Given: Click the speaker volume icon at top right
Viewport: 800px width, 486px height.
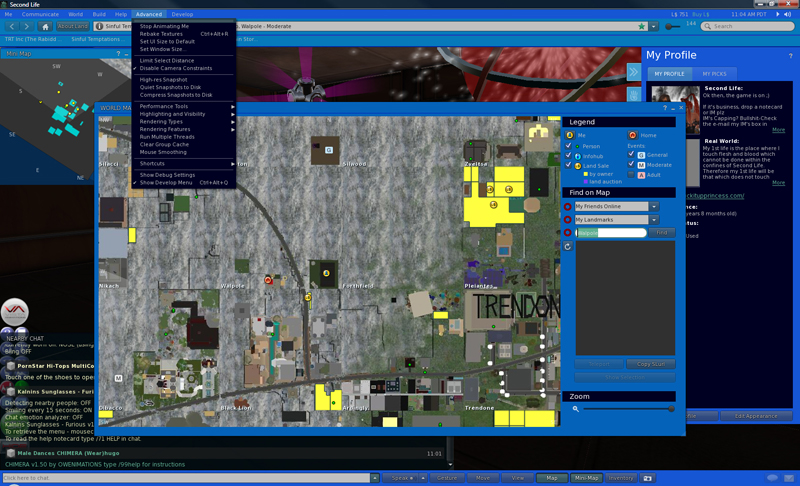Looking at the screenshot, I should [788, 15].
